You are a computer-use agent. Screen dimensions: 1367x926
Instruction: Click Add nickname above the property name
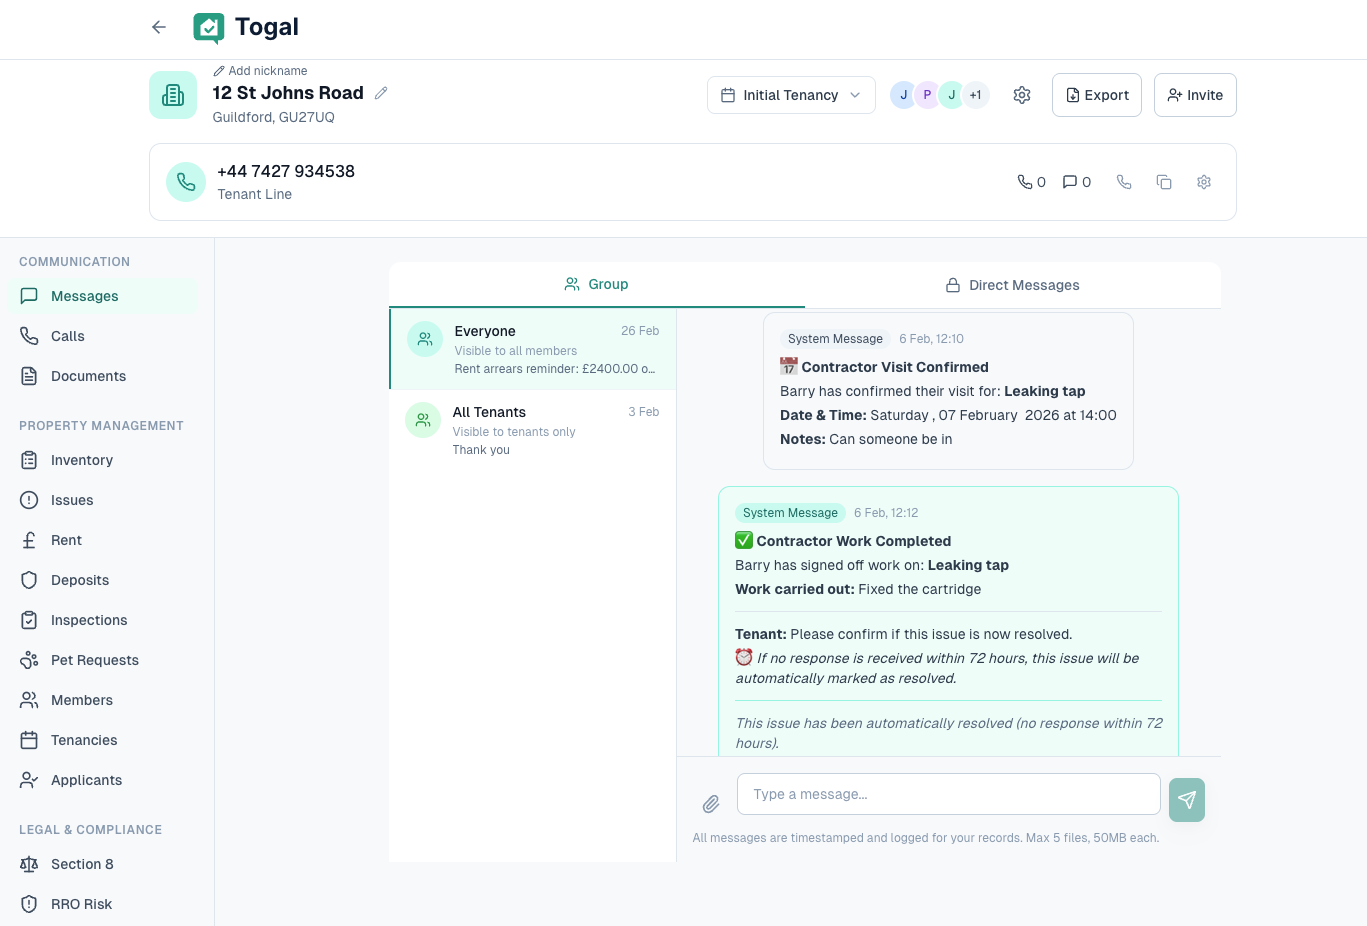pyautogui.click(x=260, y=70)
